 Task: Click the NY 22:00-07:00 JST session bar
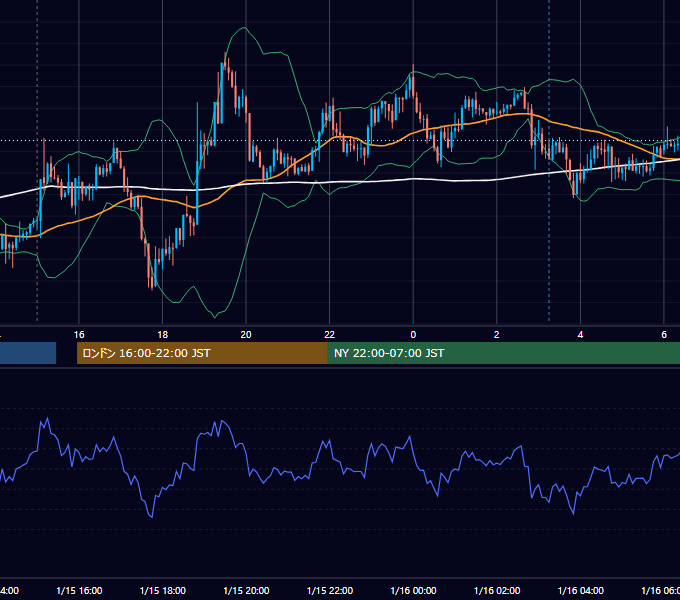pyautogui.click(x=503, y=353)
